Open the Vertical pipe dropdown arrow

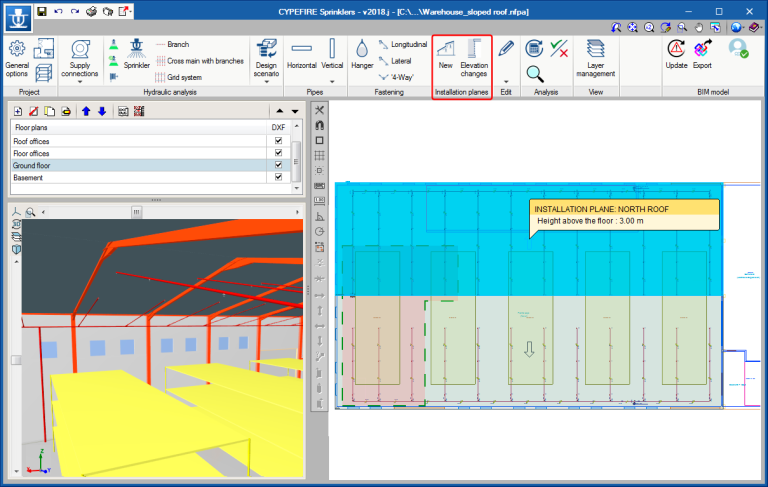tap(332, 81)
